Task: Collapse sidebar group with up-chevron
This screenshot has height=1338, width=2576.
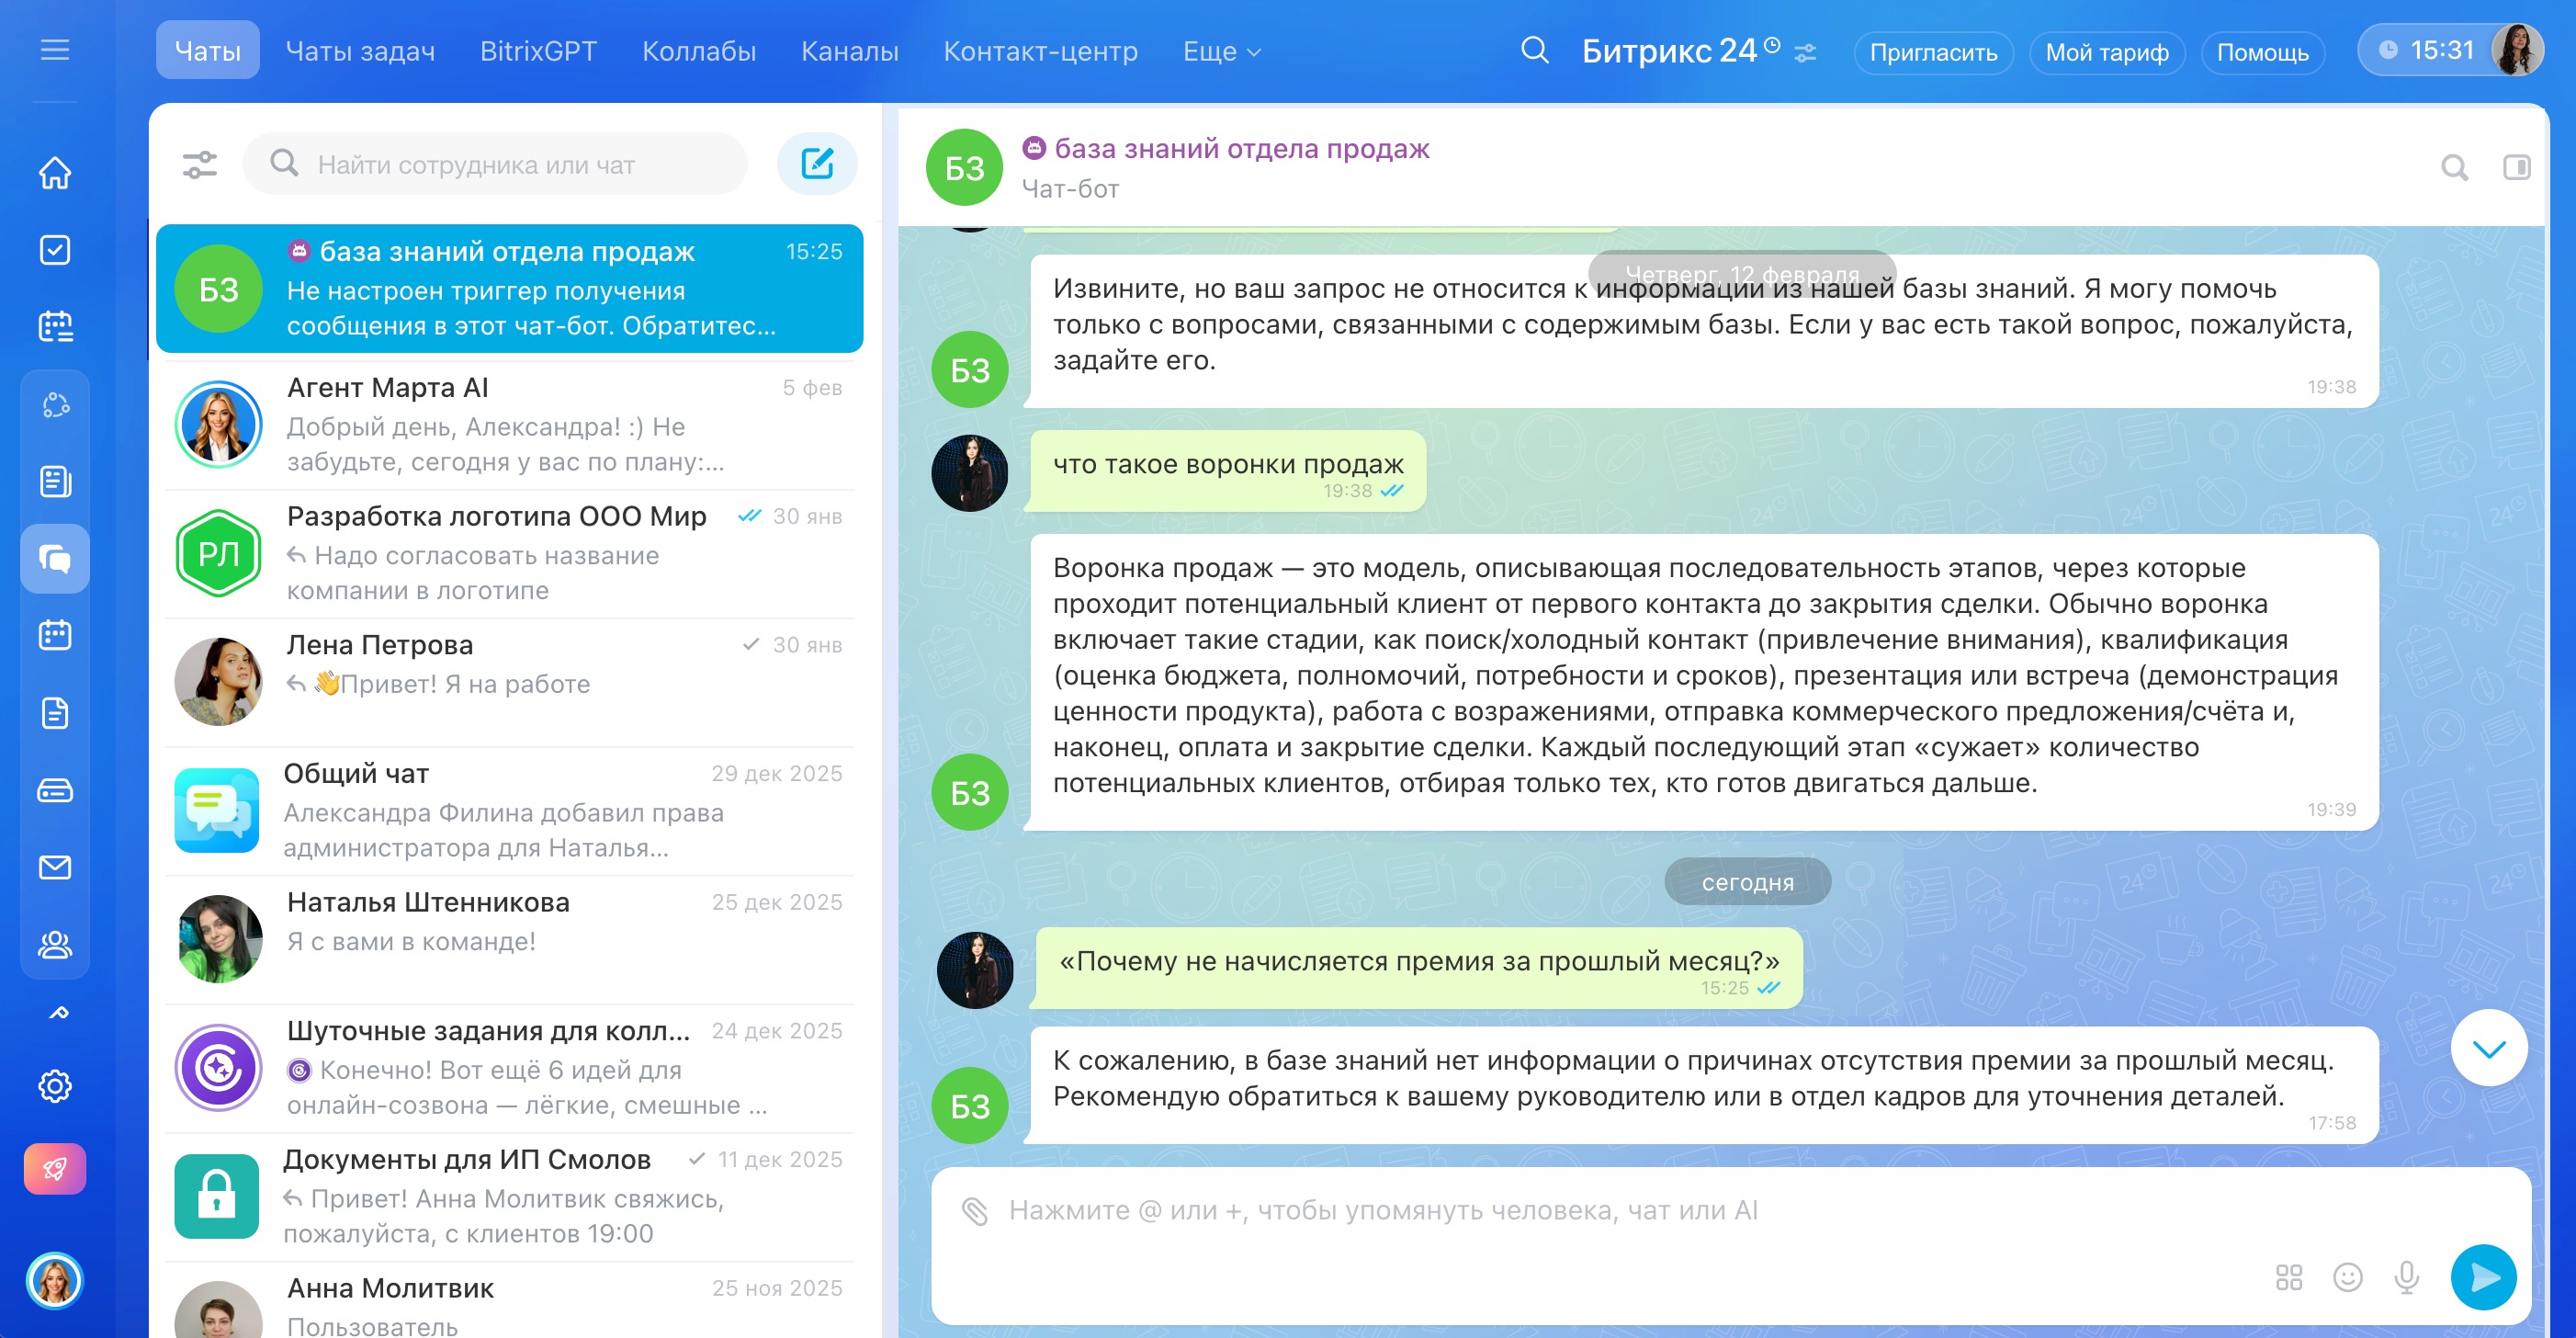Action: 58,1012
